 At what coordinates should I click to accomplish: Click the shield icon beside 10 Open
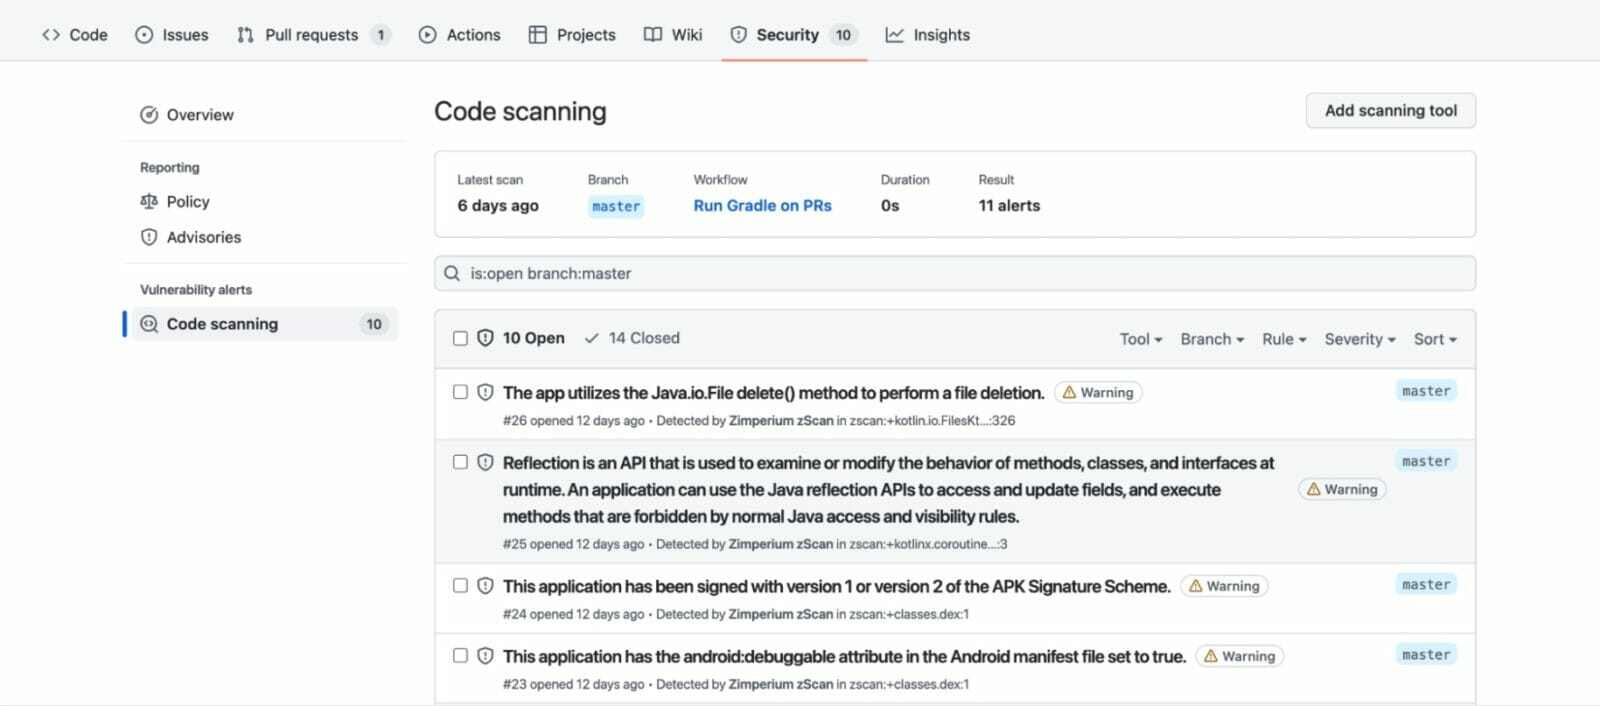(x=485, y=338)
